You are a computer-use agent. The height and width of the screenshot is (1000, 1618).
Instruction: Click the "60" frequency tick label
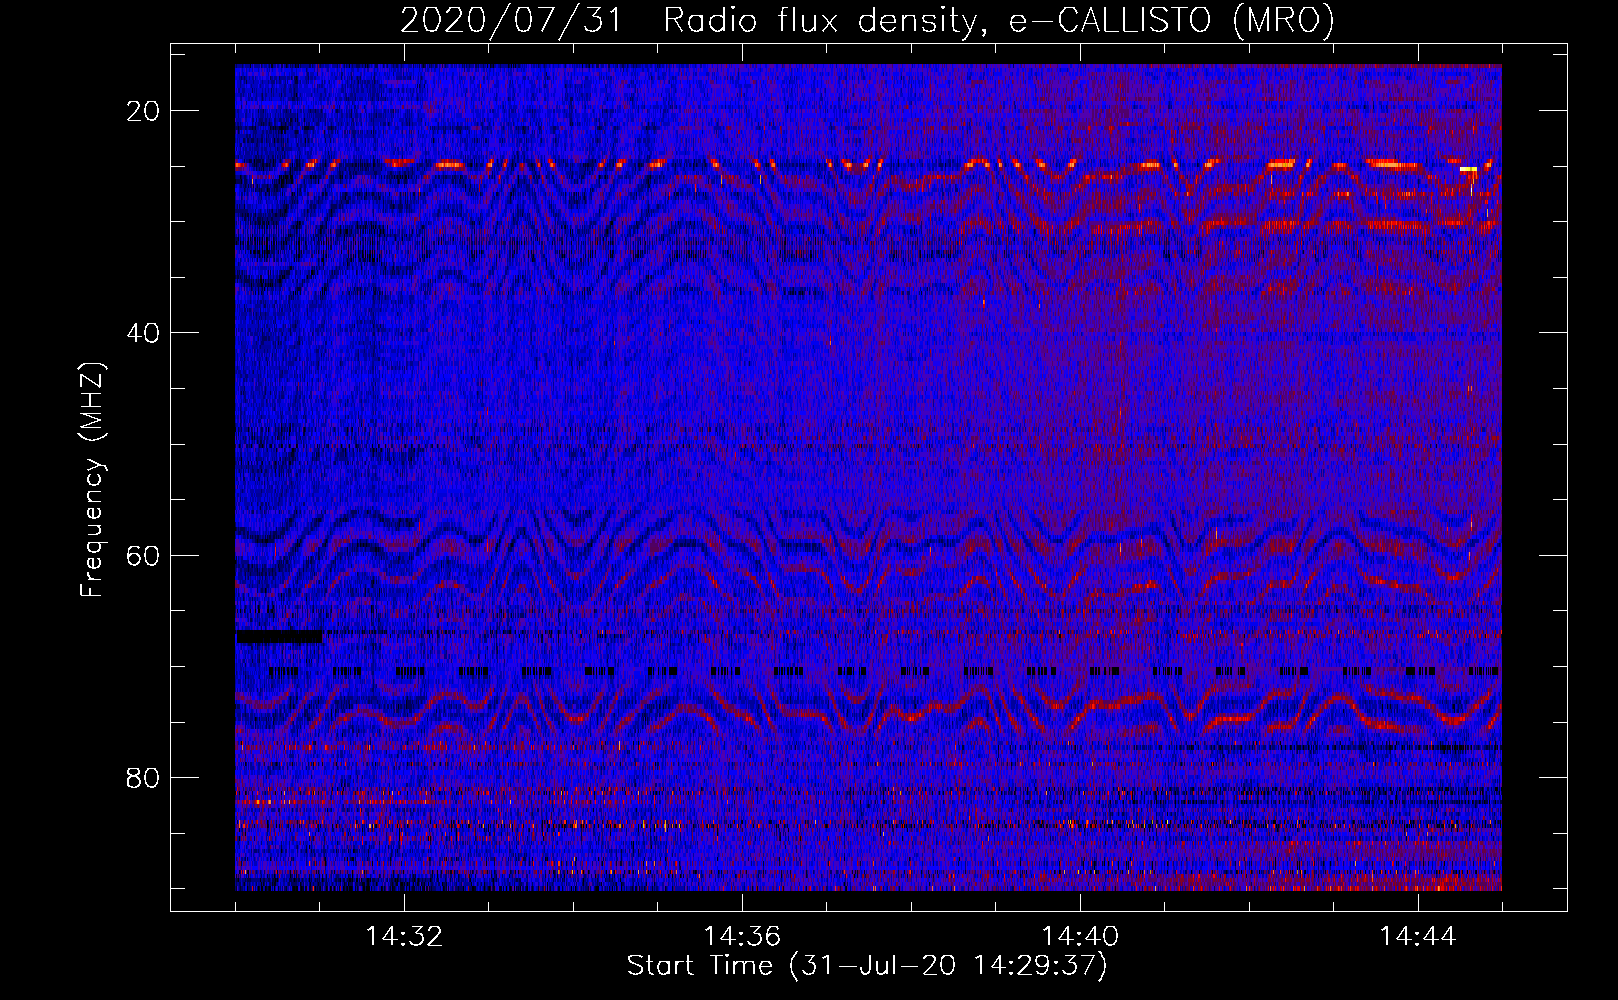pos(143,555)
